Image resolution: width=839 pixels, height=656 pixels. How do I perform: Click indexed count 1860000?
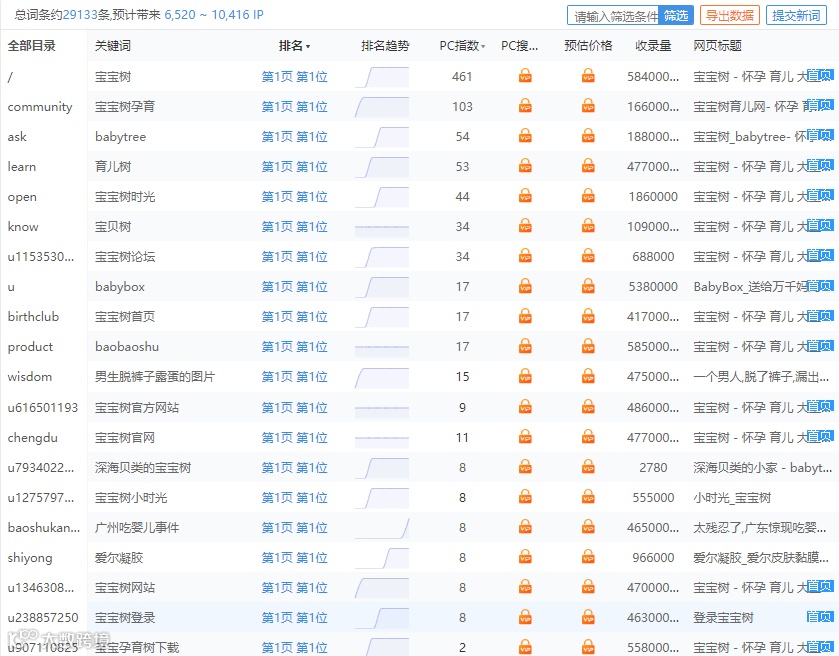(x=653, y=197)
